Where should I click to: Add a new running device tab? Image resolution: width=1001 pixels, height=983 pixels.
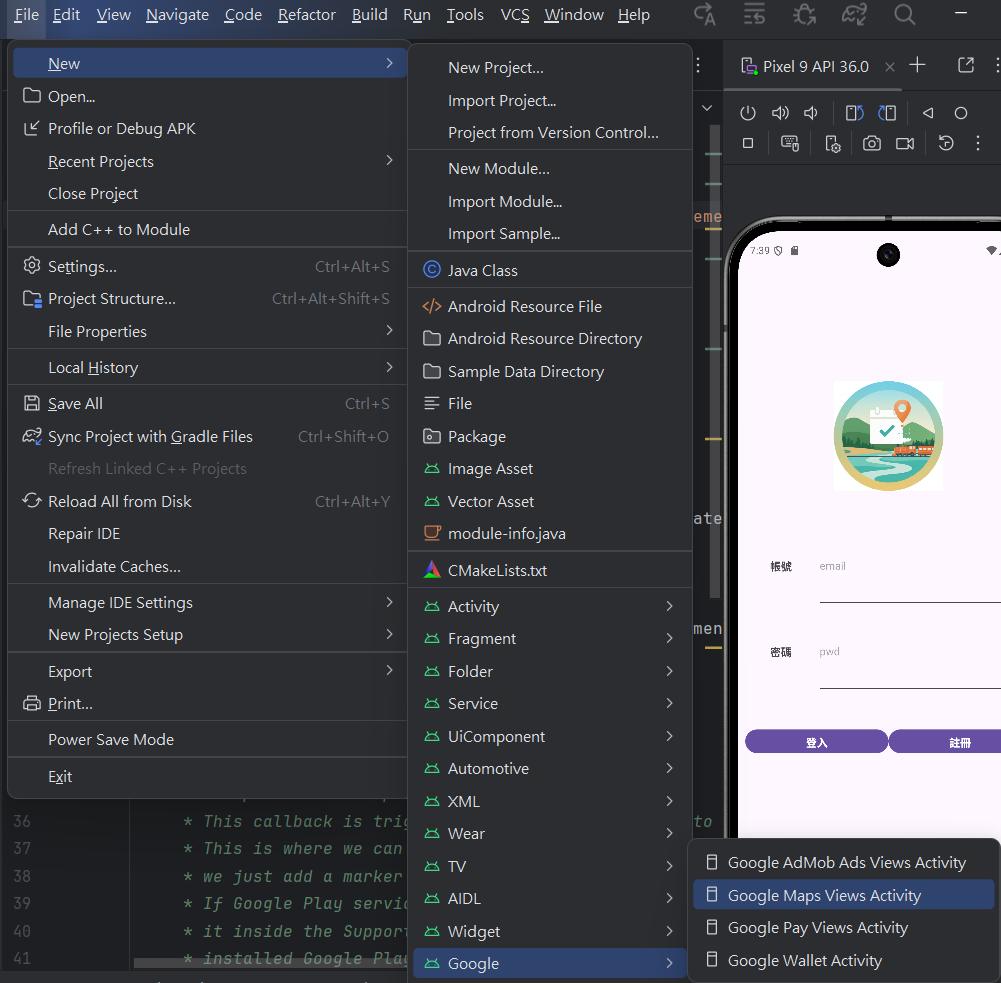(x=917, y=65)
